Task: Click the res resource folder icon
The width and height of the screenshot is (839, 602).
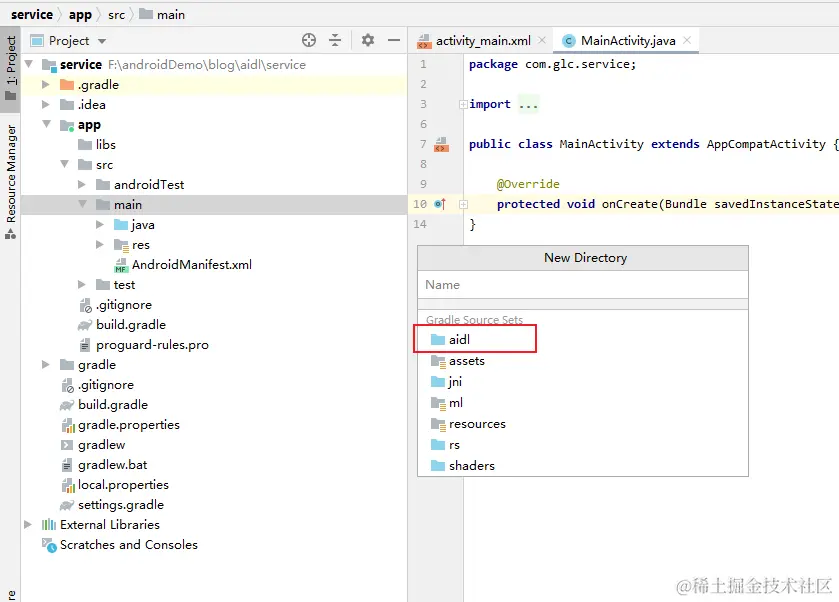Action: pyautogui.click(x=121, y=246)
